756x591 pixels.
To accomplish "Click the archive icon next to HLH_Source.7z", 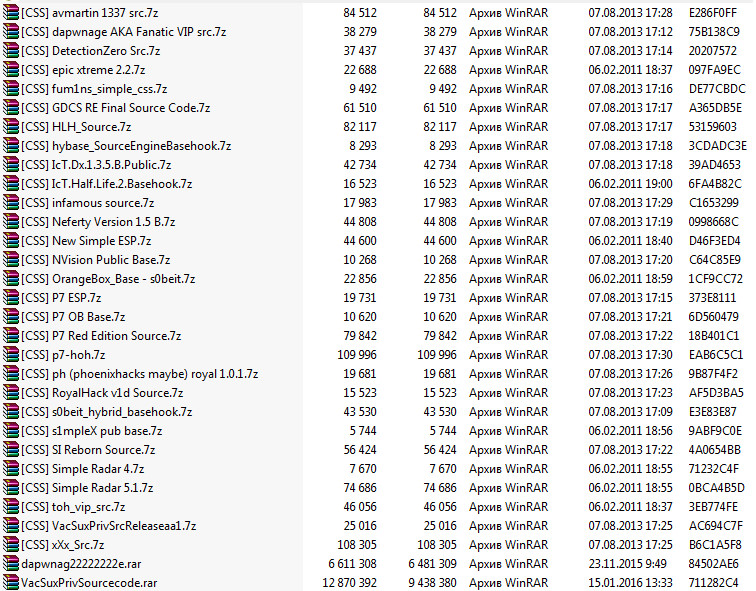I will tap(11, 127).
